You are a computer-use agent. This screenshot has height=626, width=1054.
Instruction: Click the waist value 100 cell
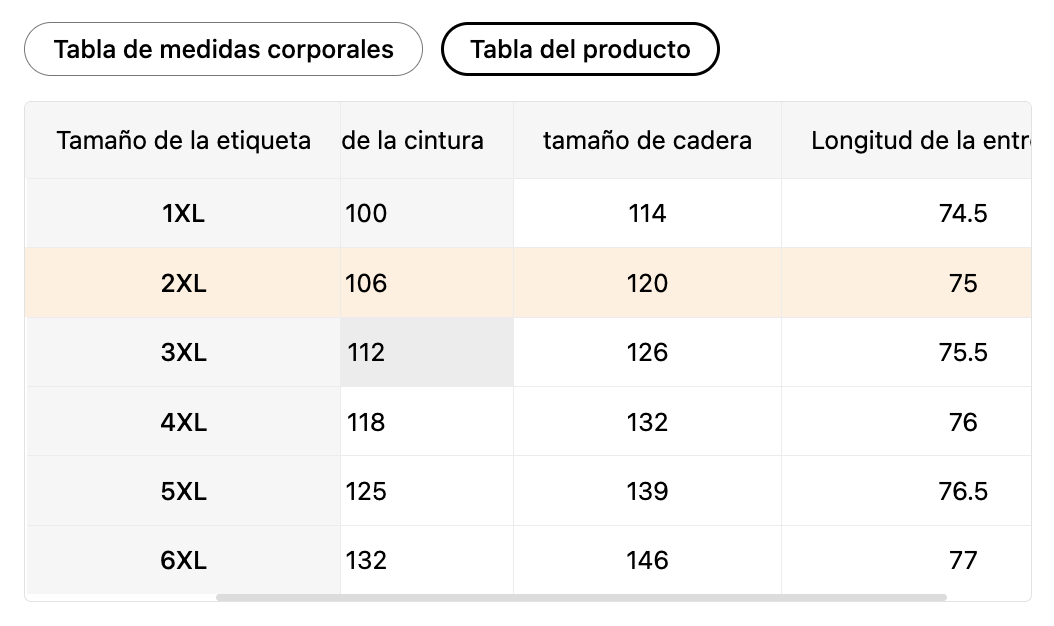pyautogui.click(x=366, y=213)
